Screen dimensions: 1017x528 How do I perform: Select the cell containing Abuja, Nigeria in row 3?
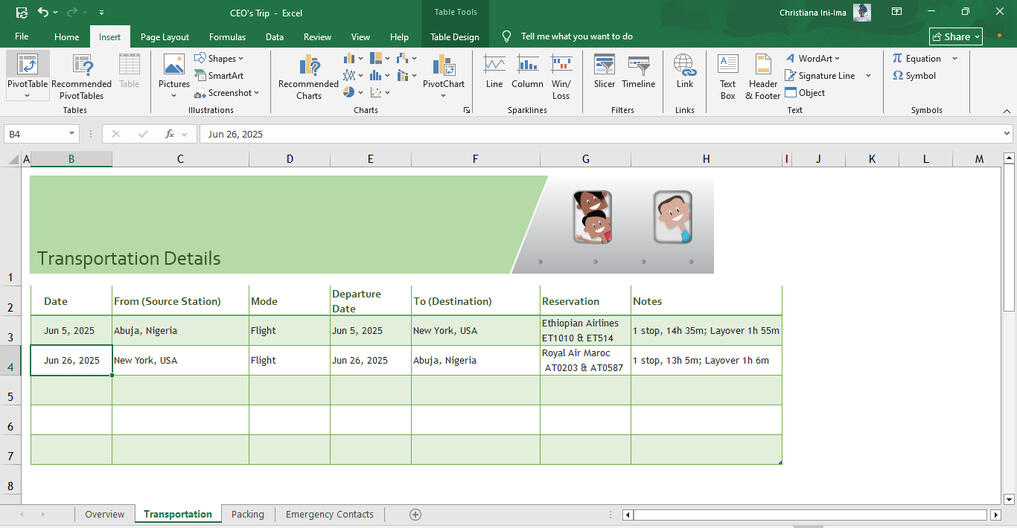coord(180,330)
